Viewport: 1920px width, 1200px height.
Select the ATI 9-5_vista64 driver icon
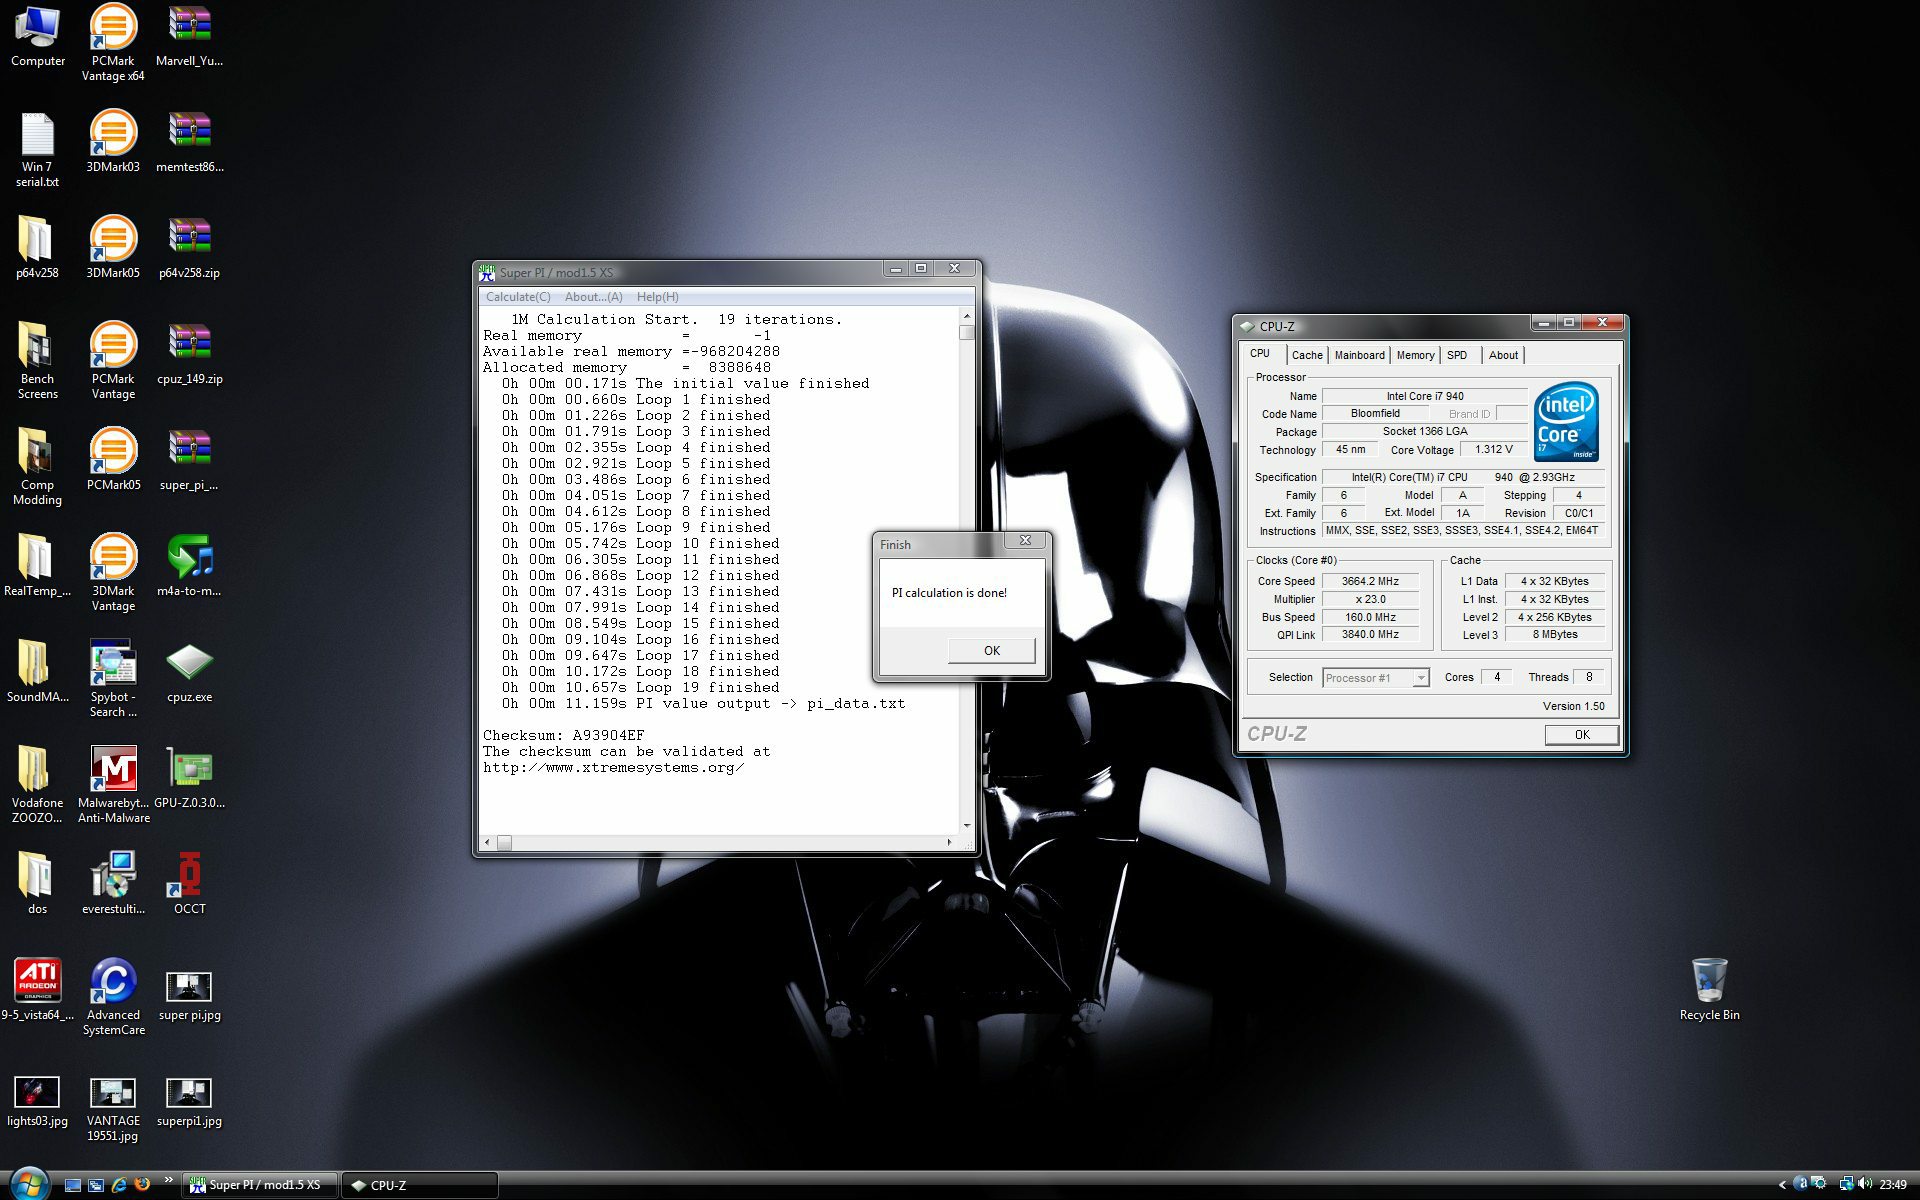tap(37, 989)
